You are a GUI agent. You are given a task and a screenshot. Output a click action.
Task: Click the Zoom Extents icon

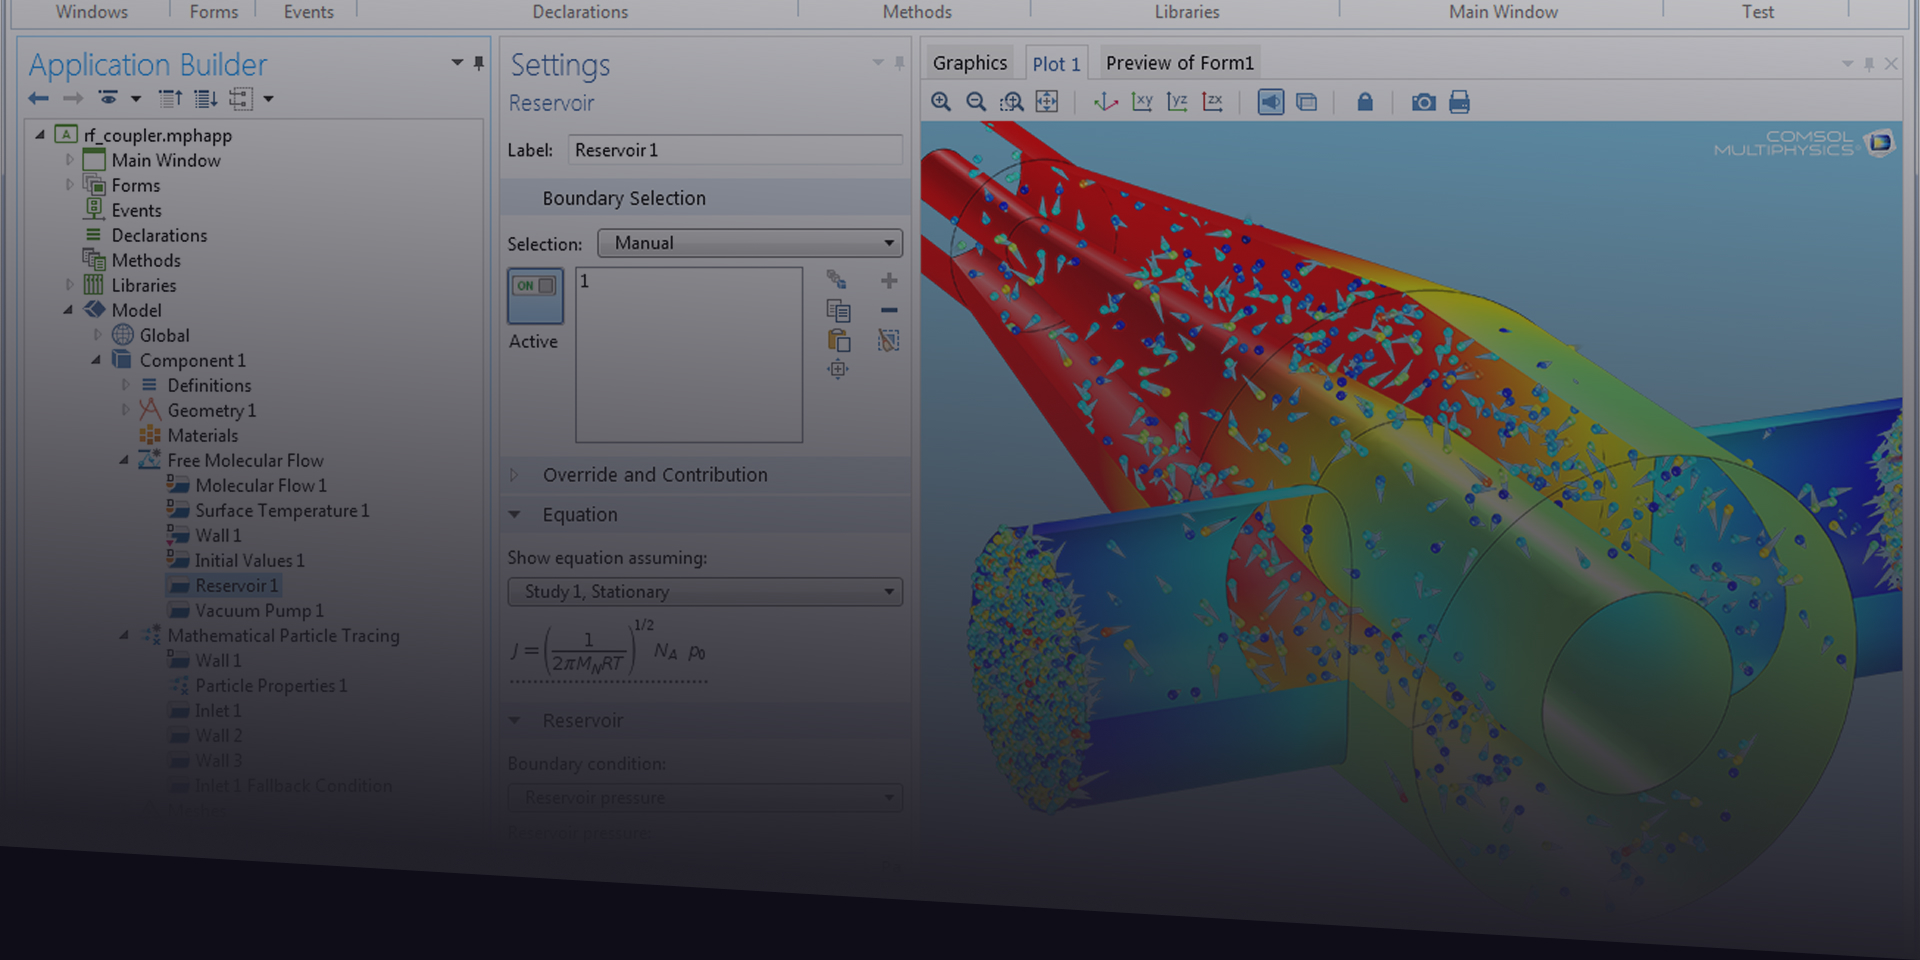click(x=1047, y=102)
